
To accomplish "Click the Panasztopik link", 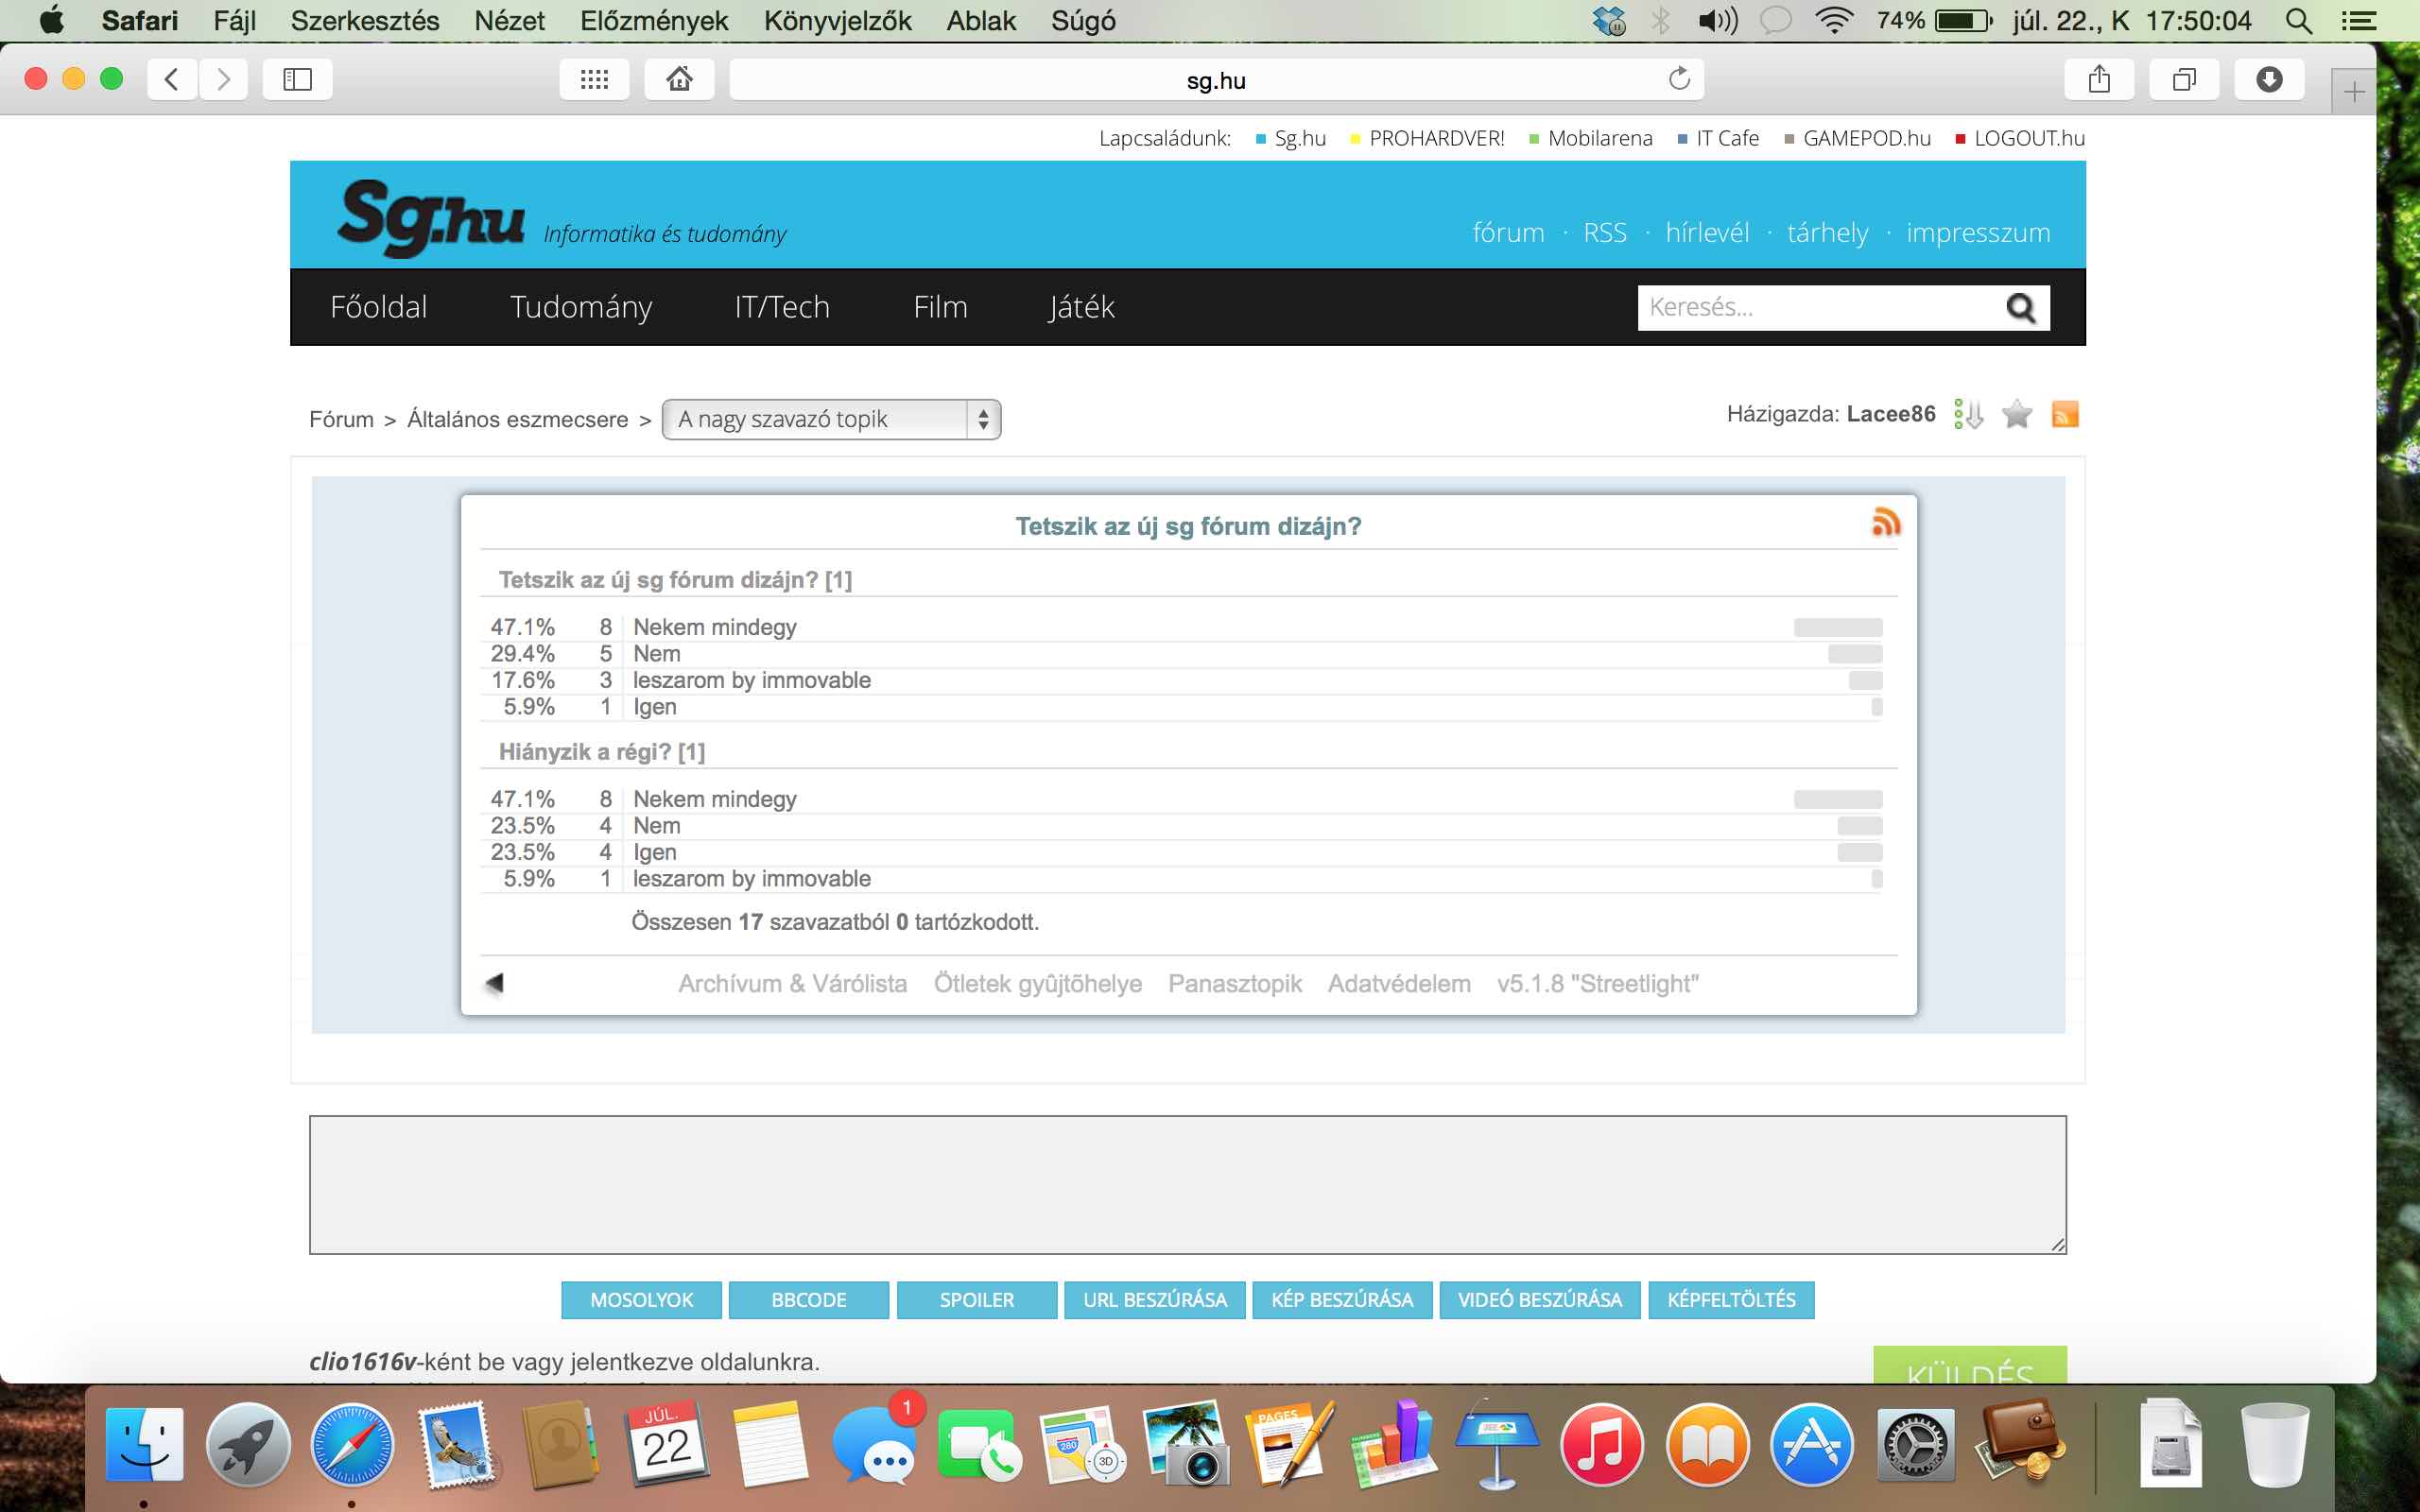I will 1234,983.
